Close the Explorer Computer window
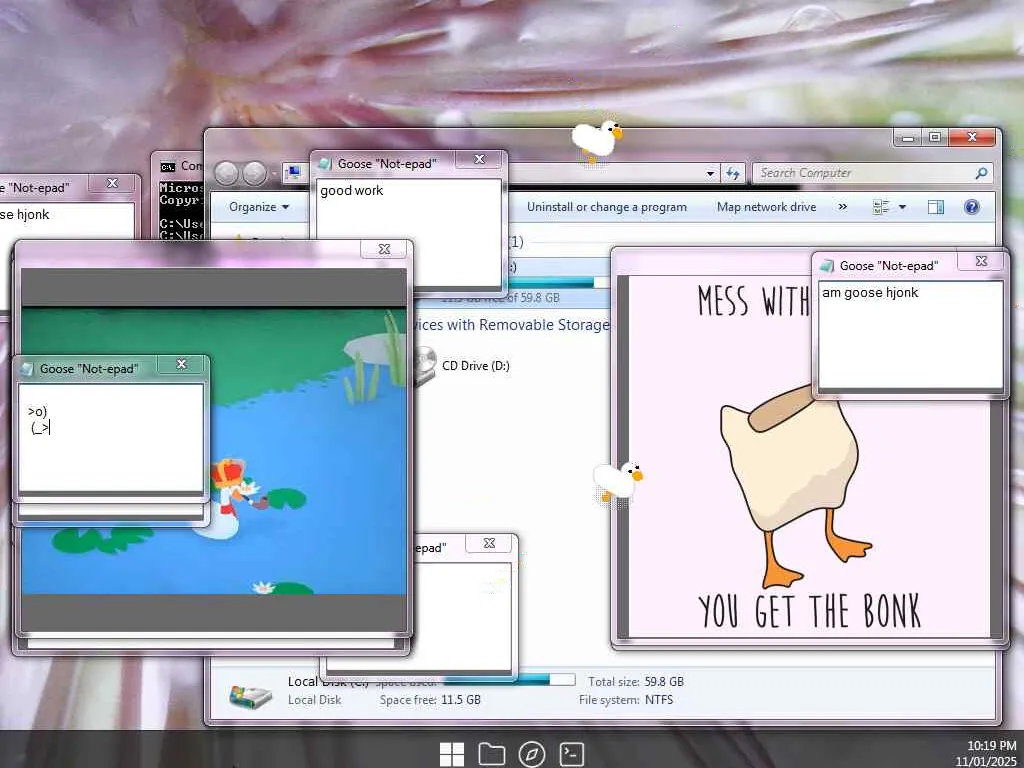1024x768 pixels. click(972, 136)
